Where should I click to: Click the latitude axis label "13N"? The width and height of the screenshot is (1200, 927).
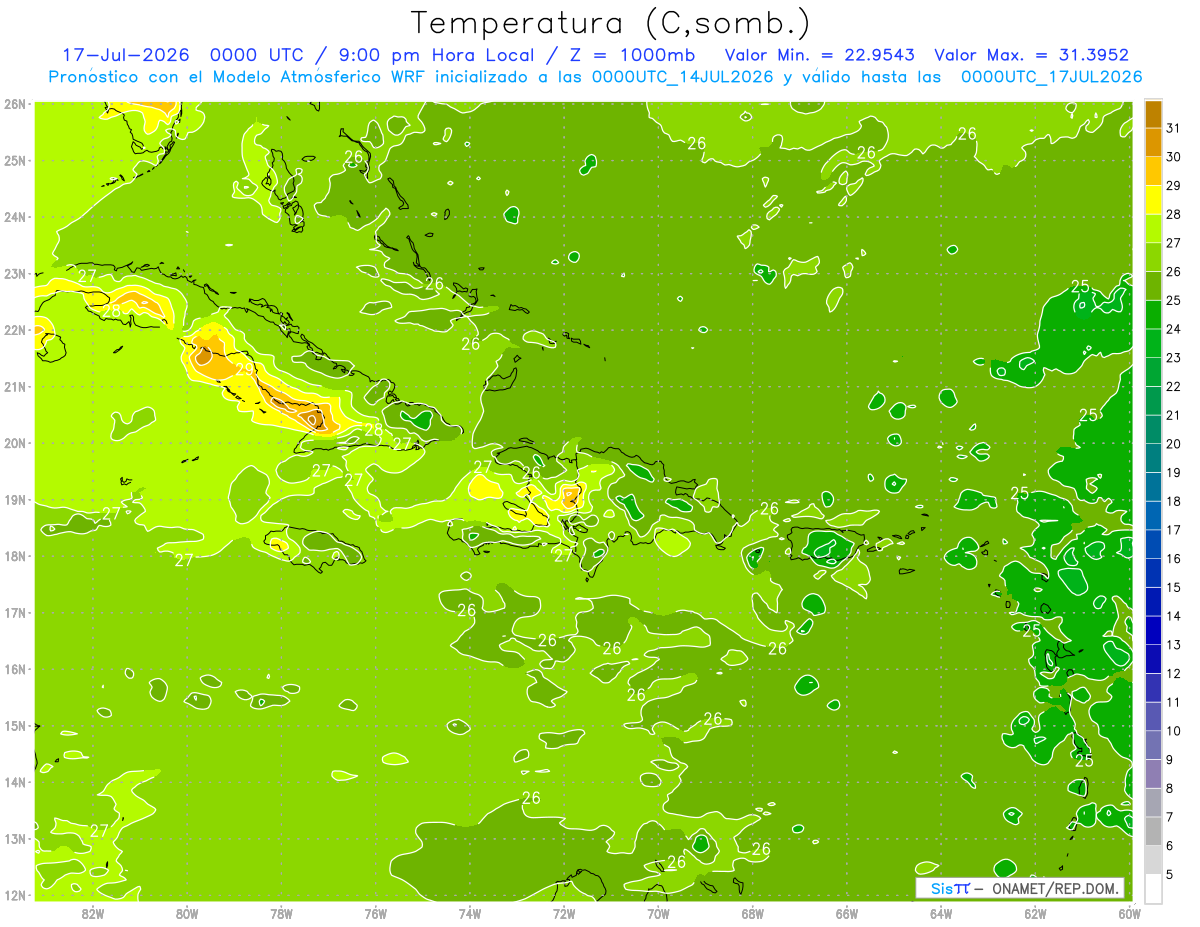coord(15,839)
